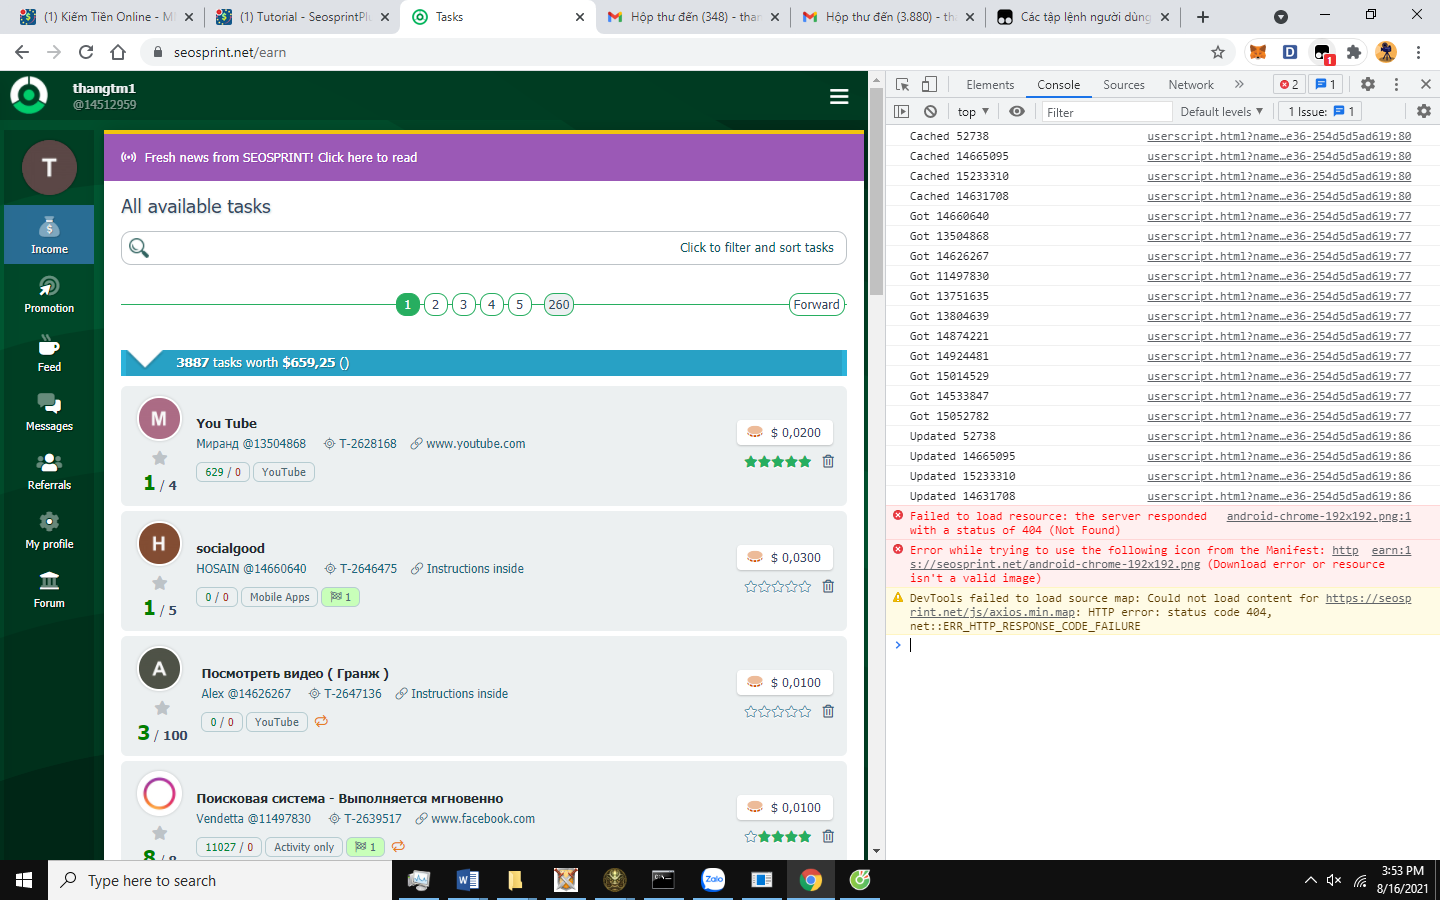This screenshot has height=900, width=1440.
Task: Click the Посмотреть видео task rating stars
Action: tap(778, 711)
